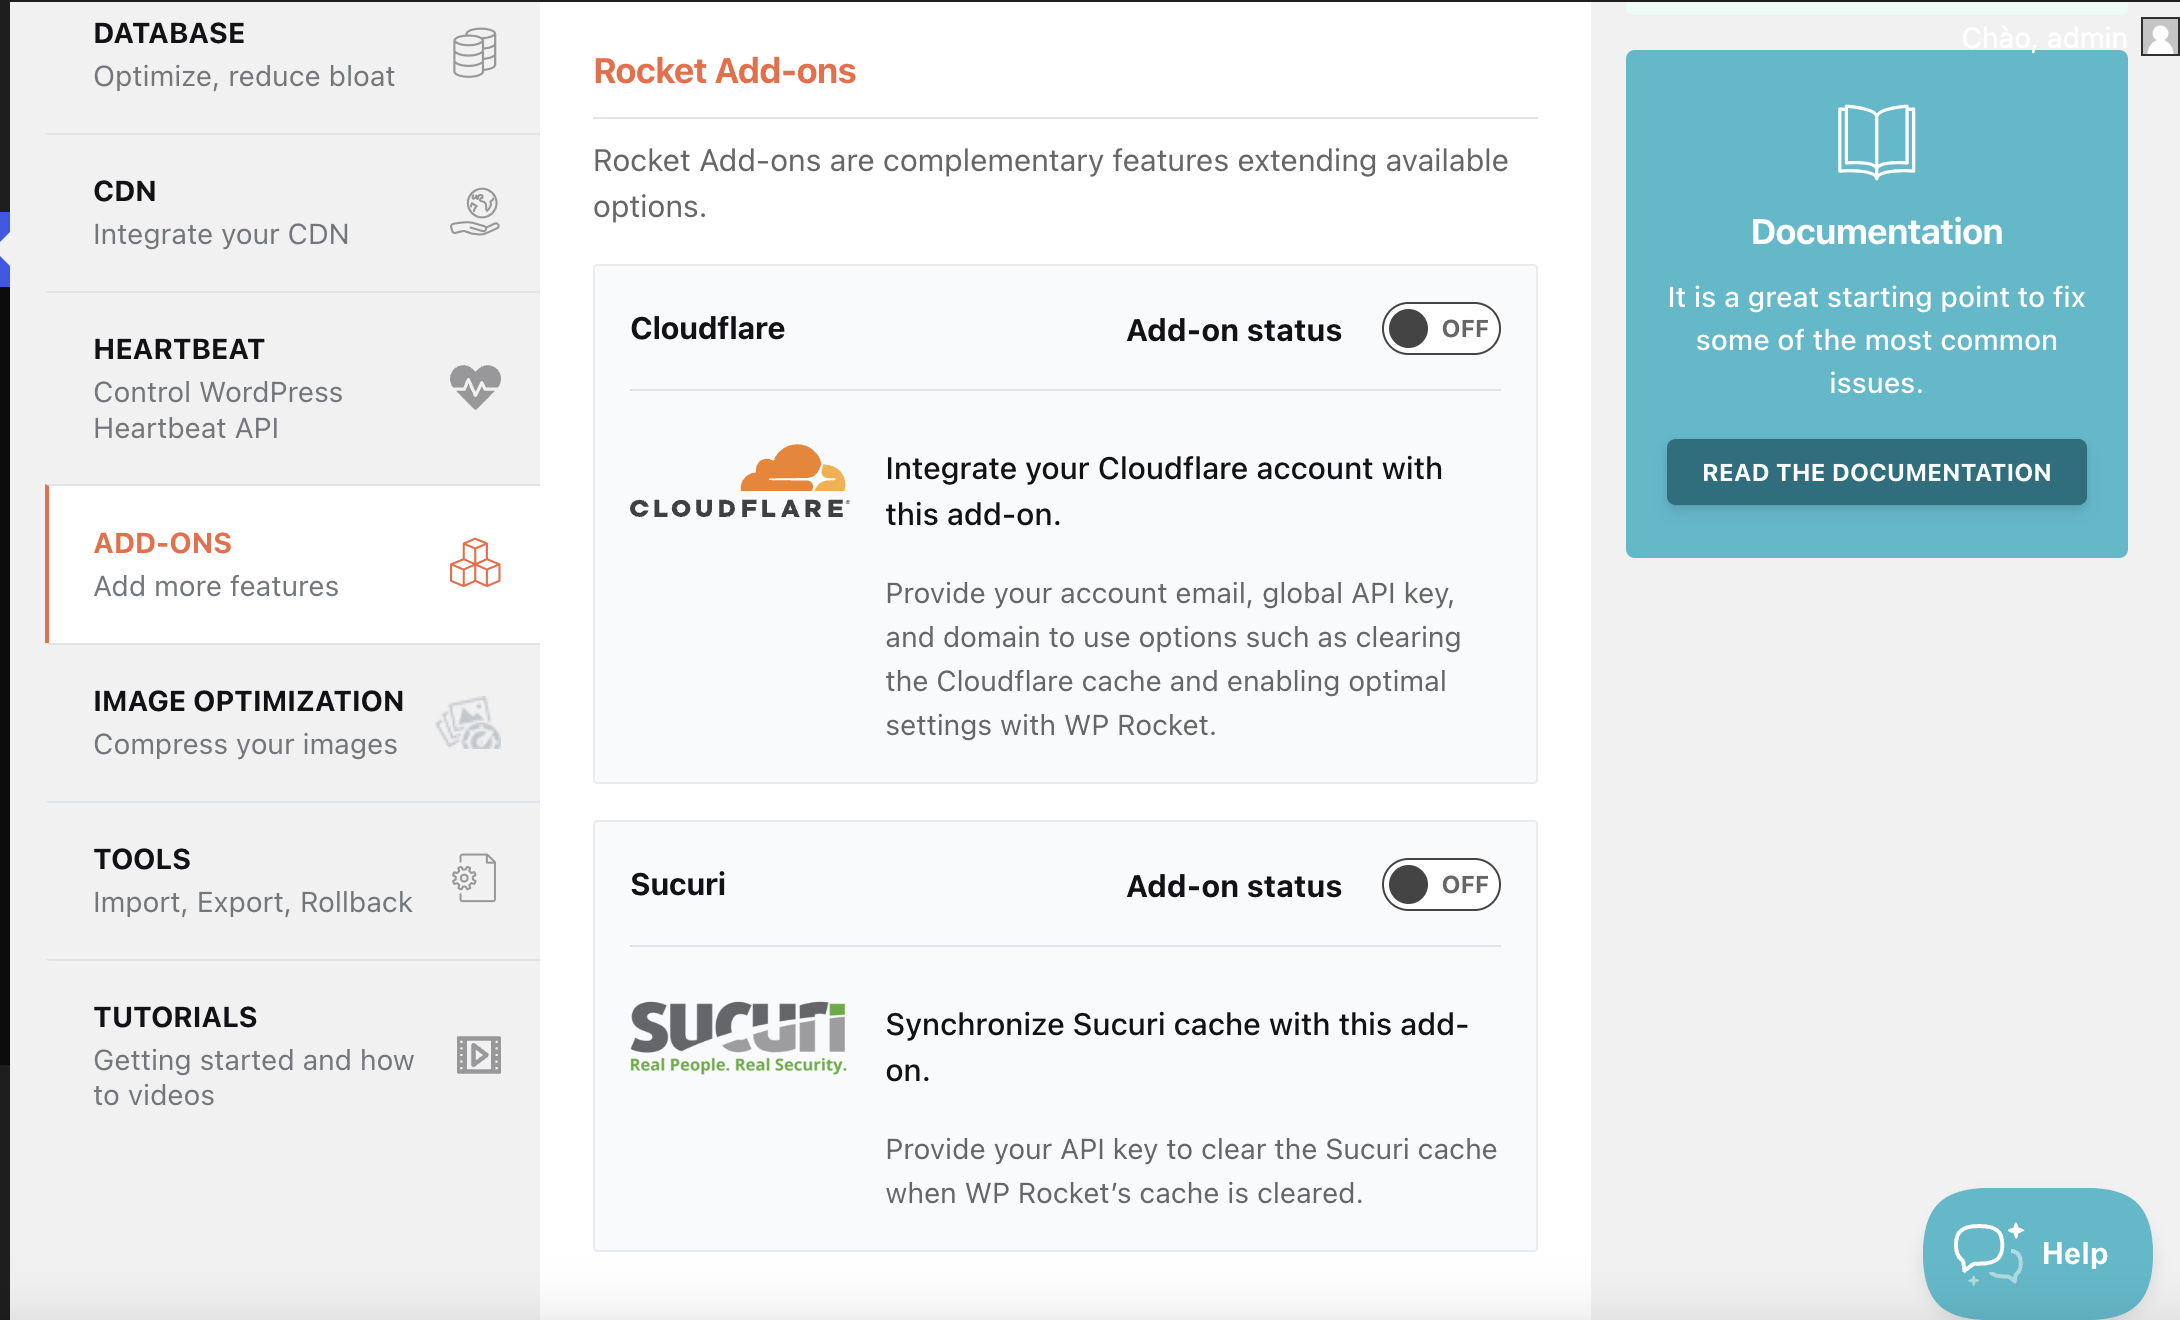Click the Documentation open book icon
Screen dimensions: 2180x1320
[1876, 141]
